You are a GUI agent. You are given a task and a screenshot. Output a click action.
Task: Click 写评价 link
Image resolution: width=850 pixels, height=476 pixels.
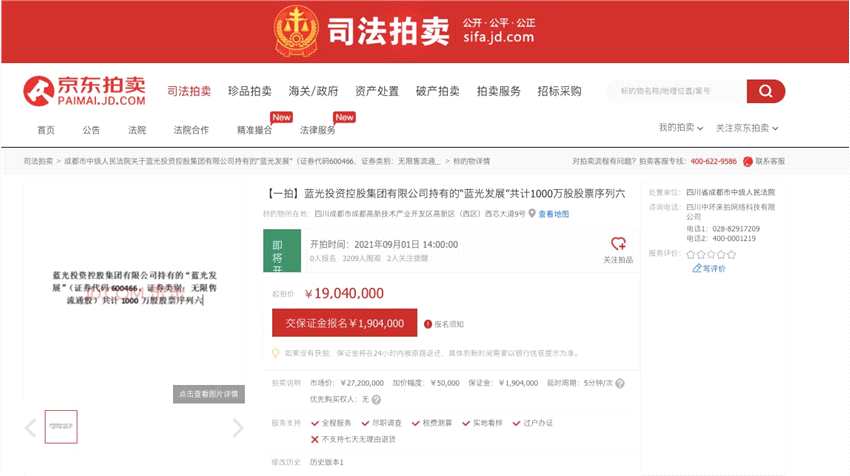click(714, 268)
